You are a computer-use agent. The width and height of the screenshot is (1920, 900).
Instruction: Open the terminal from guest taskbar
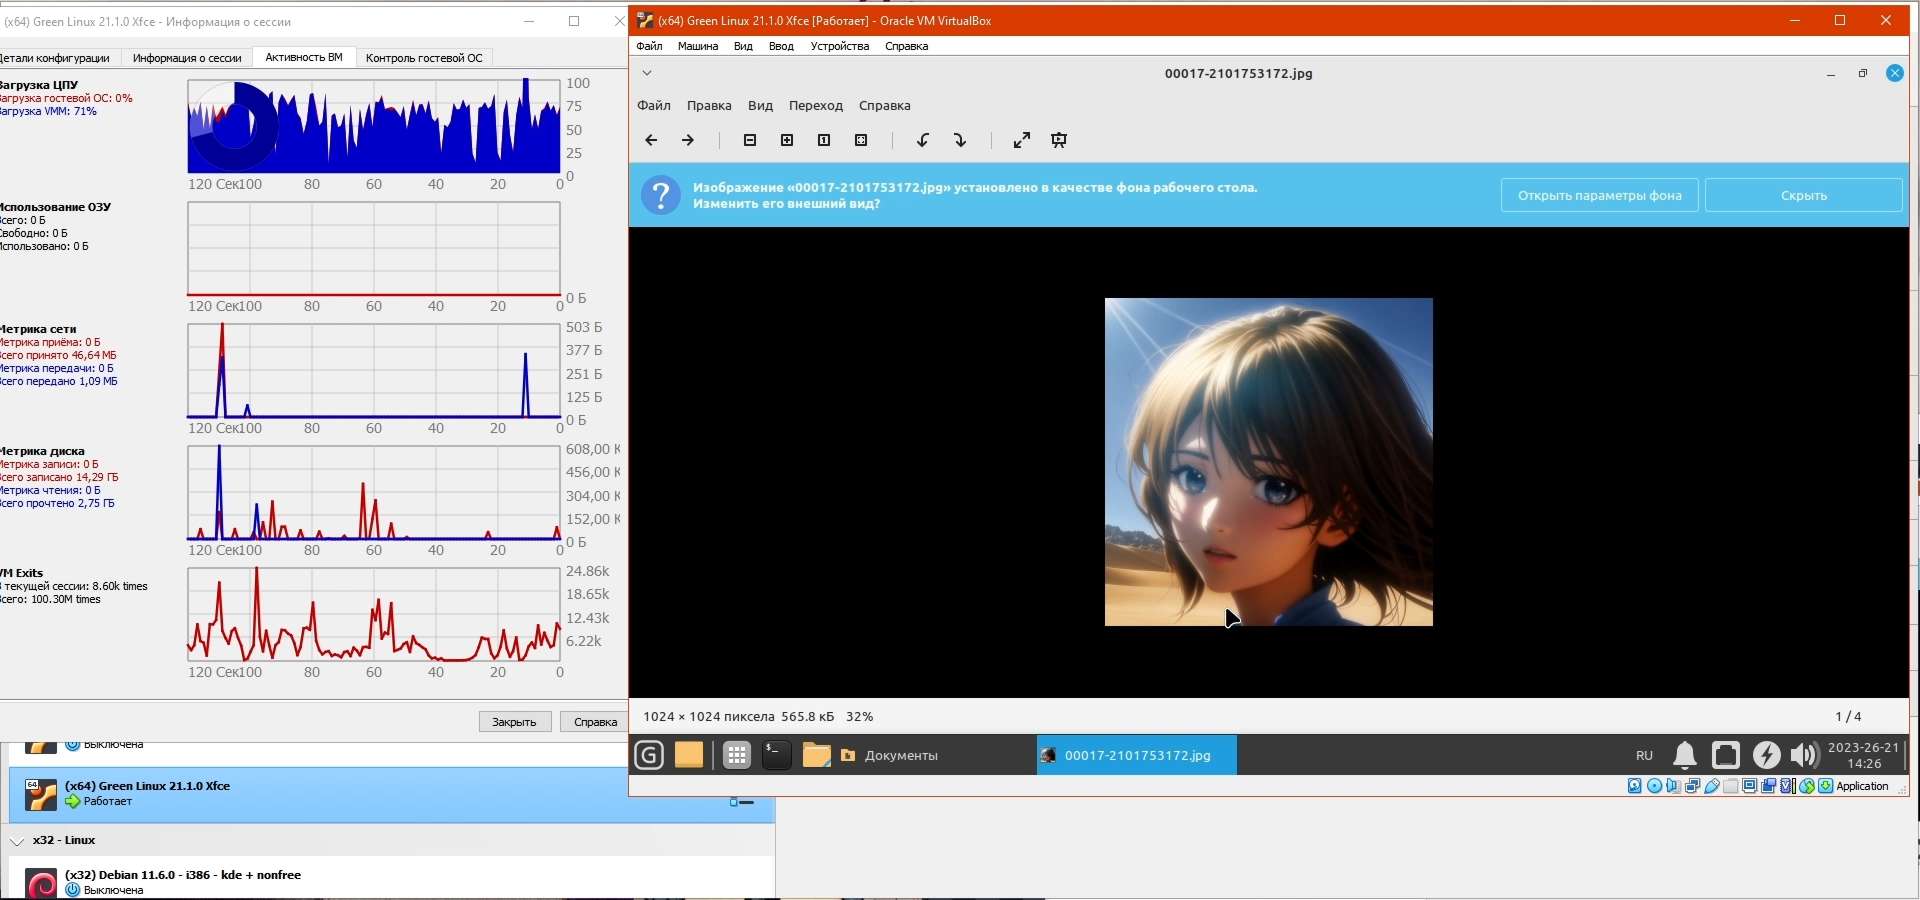(776, 755)
